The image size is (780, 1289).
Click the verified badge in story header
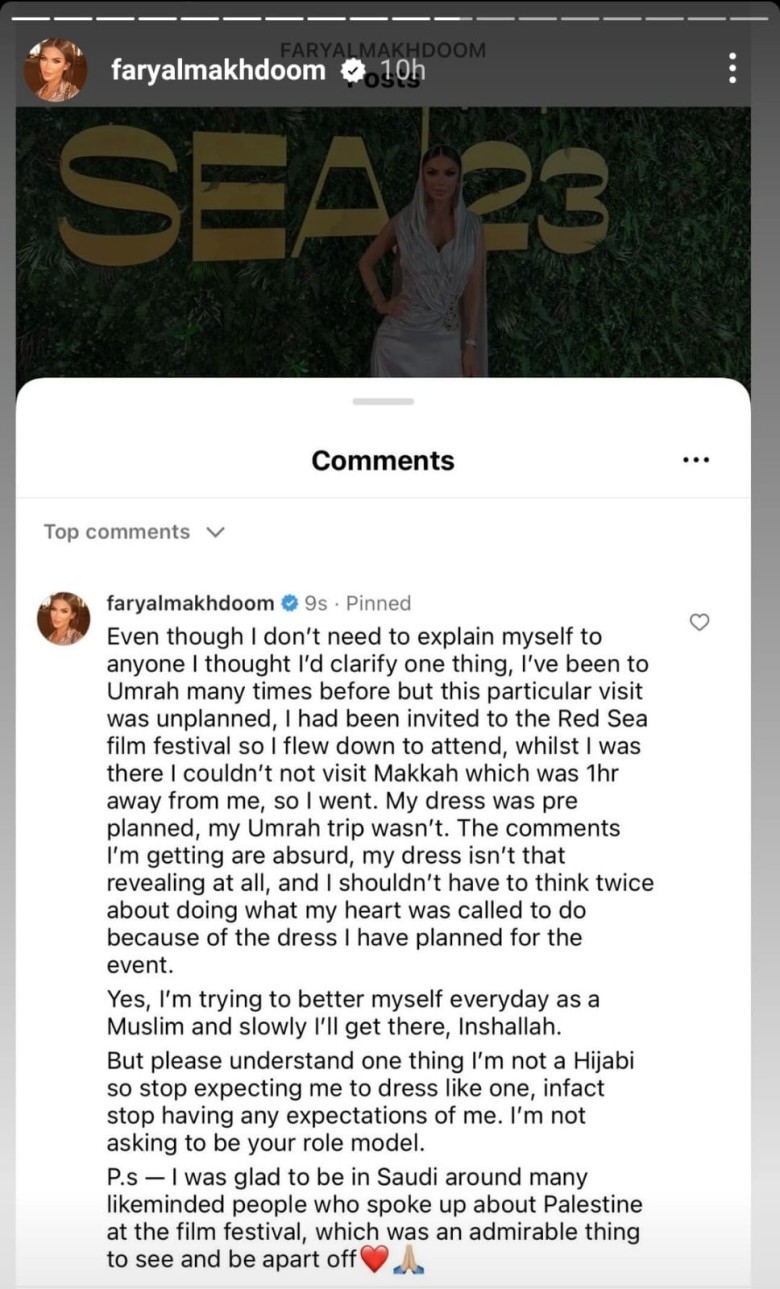pyautogui.click(x=353, y=70)
